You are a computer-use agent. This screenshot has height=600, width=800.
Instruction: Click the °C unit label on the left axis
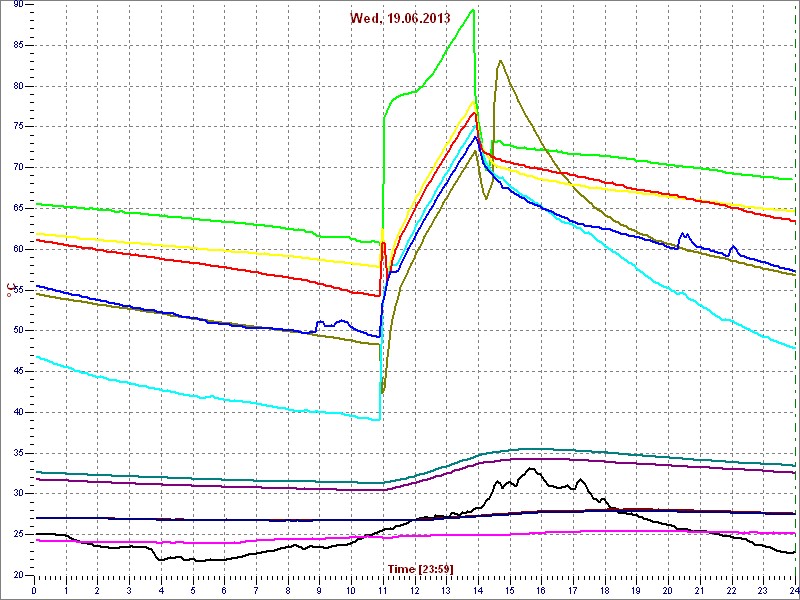pos(12,291)
